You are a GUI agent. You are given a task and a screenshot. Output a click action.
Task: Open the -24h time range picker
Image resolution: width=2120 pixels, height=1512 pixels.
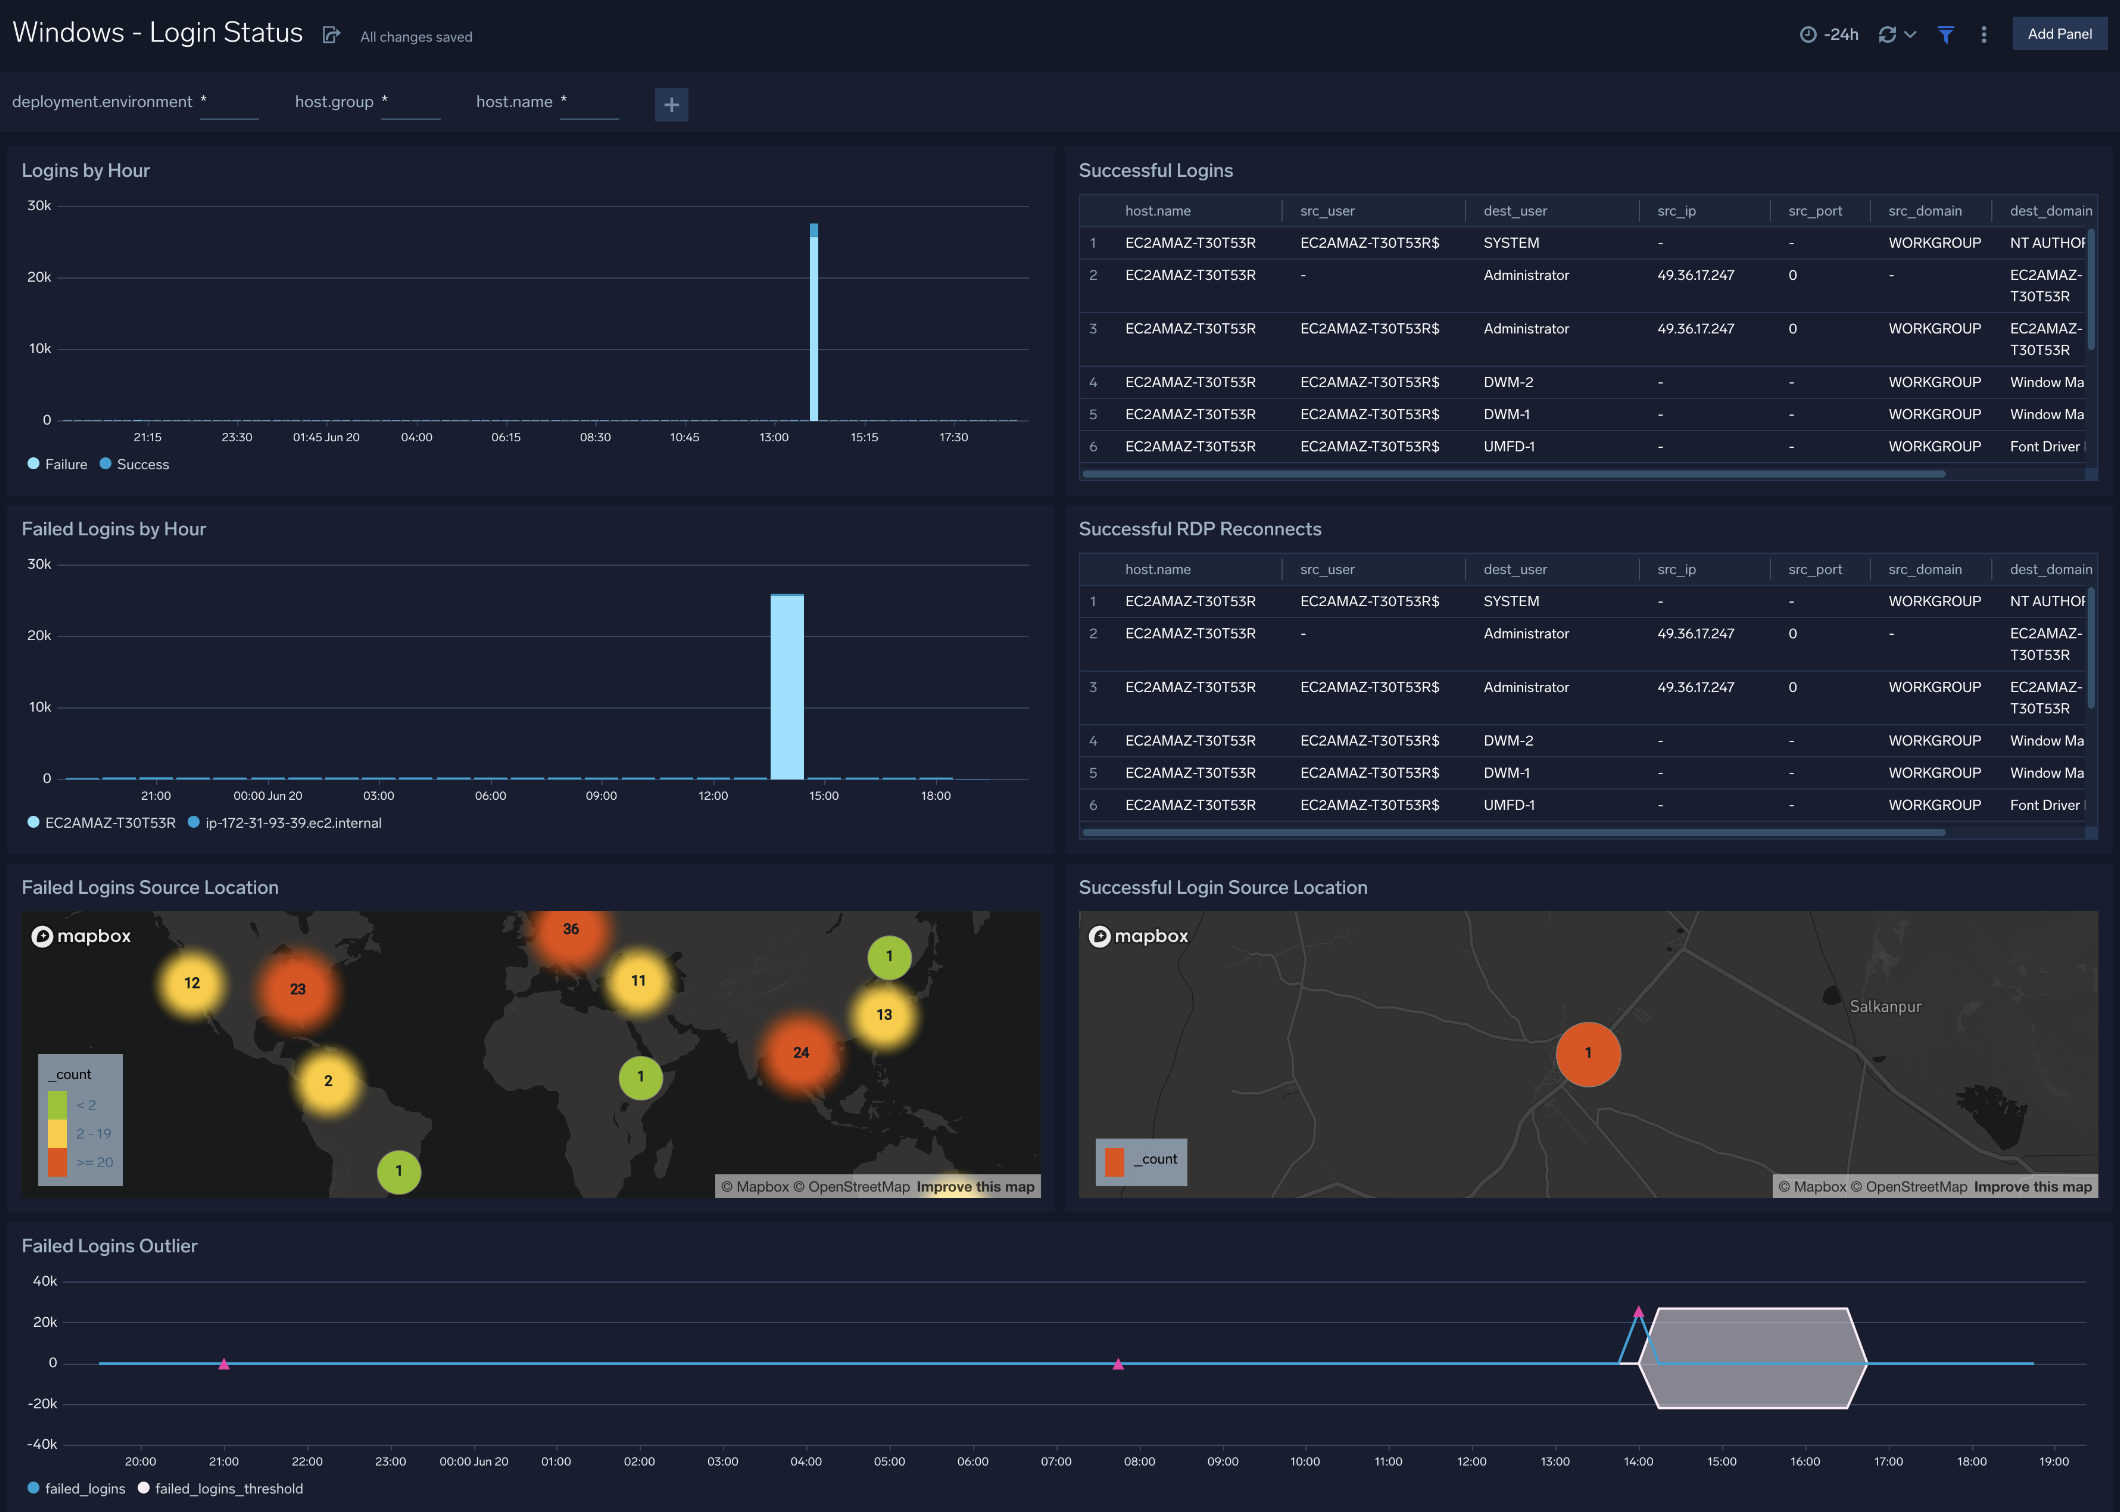pyautogui.click(x=1829, y=34)
